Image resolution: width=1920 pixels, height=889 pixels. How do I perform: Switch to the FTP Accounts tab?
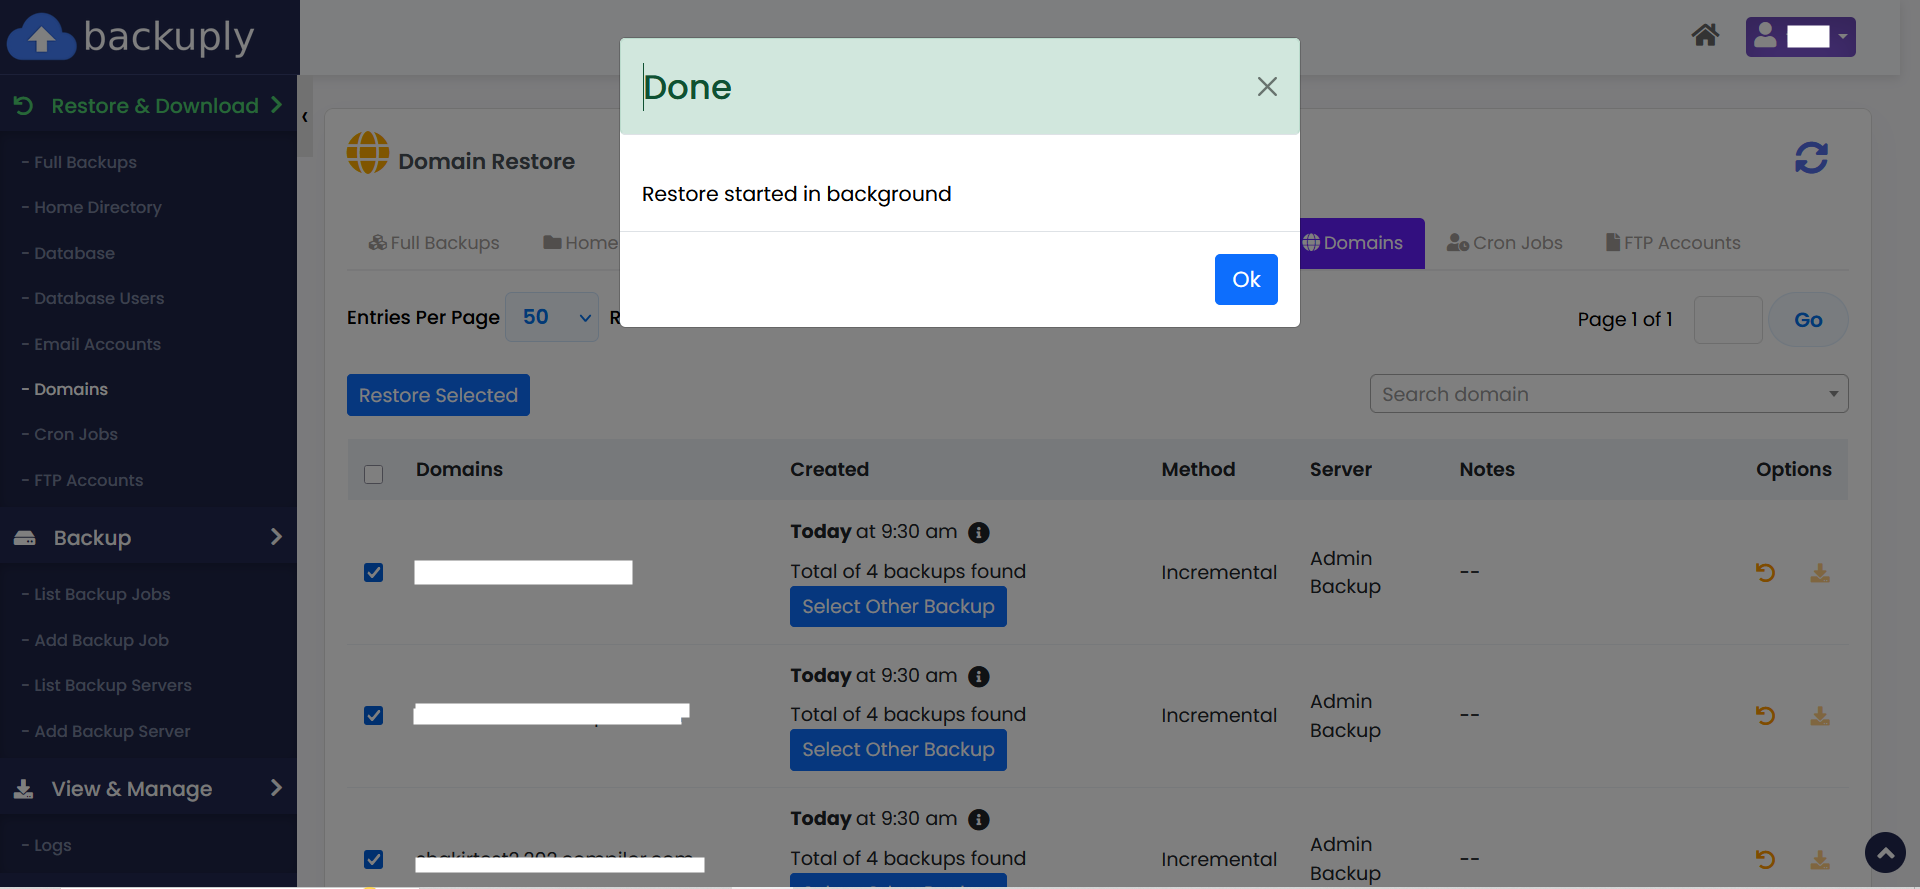pyautogui.click(x=1673, y=243)
